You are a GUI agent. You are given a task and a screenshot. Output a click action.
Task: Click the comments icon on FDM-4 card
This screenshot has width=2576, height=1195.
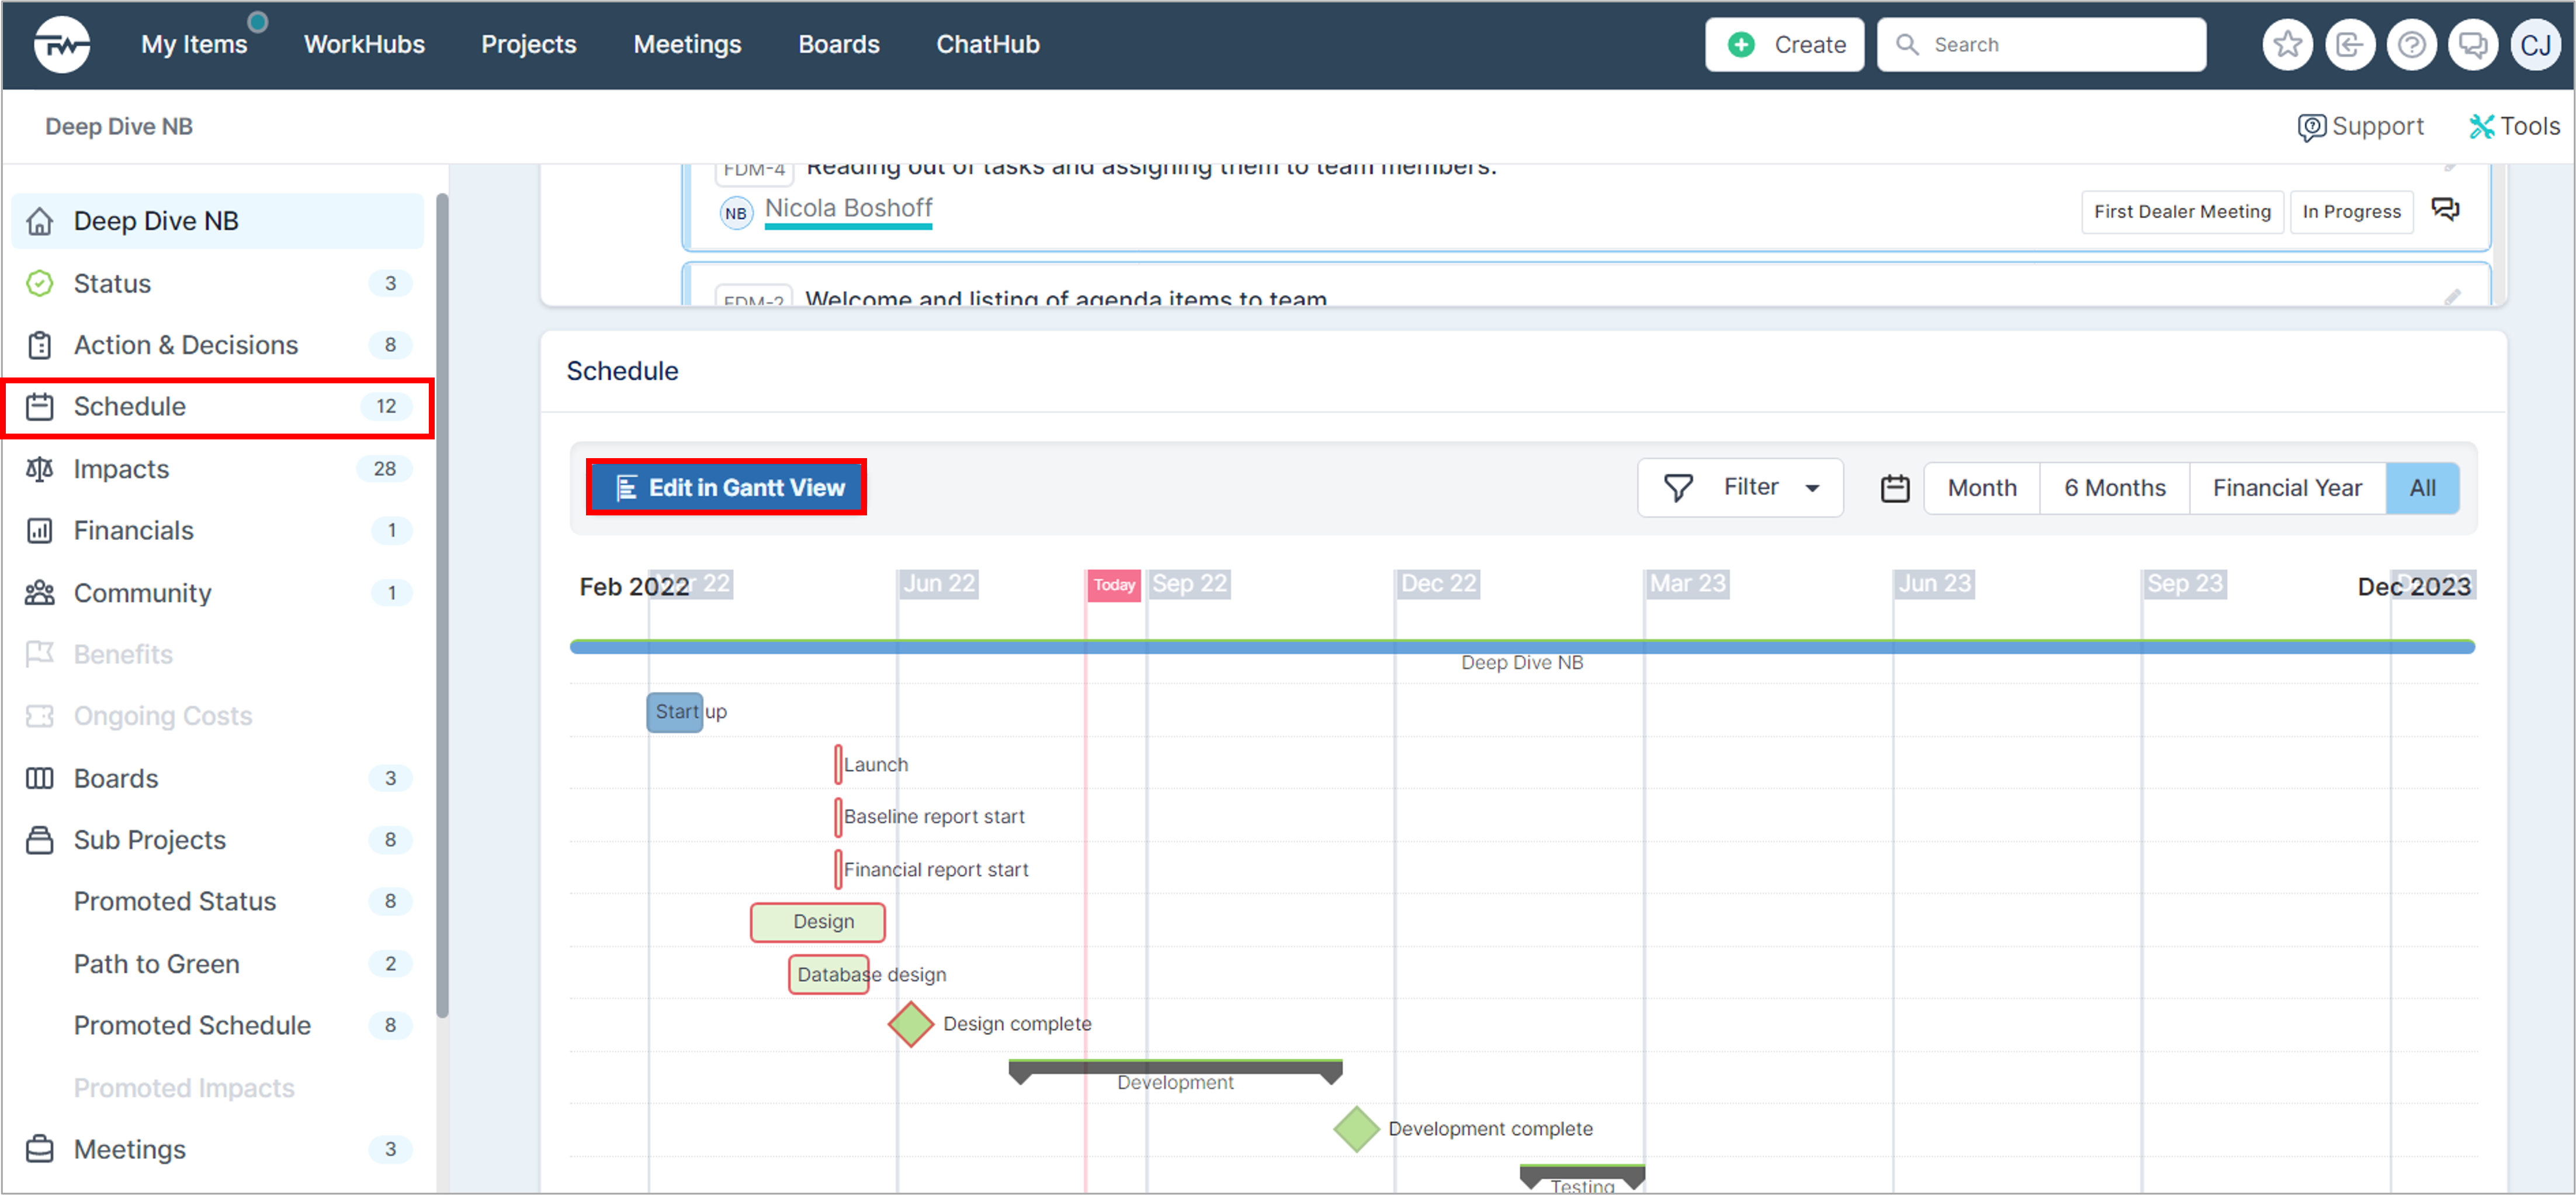(x=2445, y=210)
